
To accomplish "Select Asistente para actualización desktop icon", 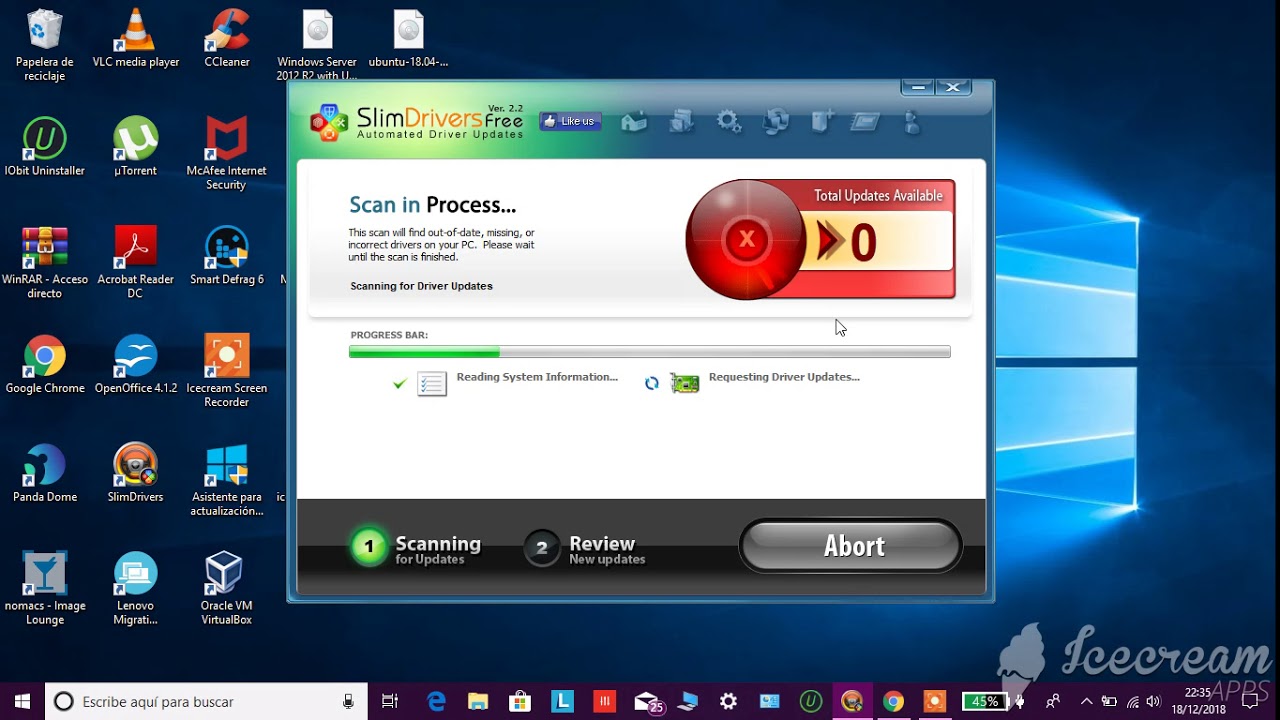I will coord(227,480).
